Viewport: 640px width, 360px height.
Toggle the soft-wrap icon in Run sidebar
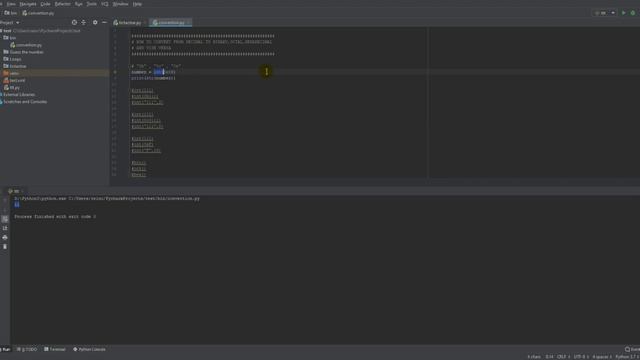point(5,219)
